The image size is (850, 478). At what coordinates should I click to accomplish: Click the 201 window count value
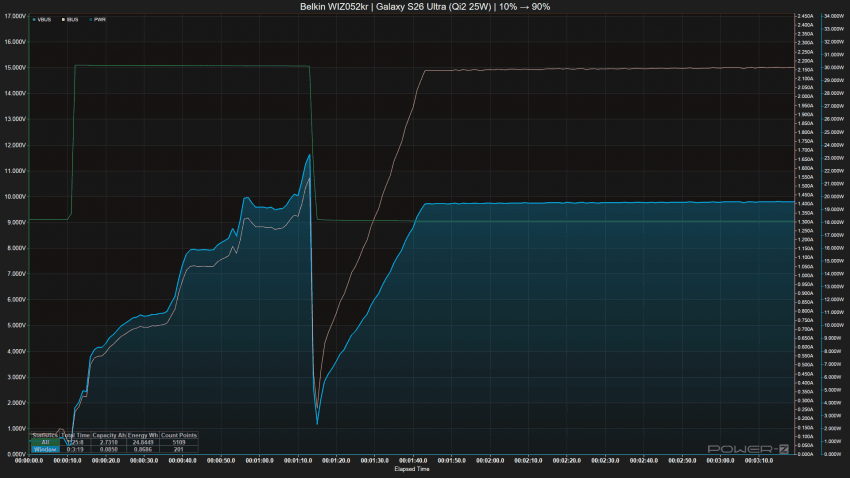pos(179,449)
